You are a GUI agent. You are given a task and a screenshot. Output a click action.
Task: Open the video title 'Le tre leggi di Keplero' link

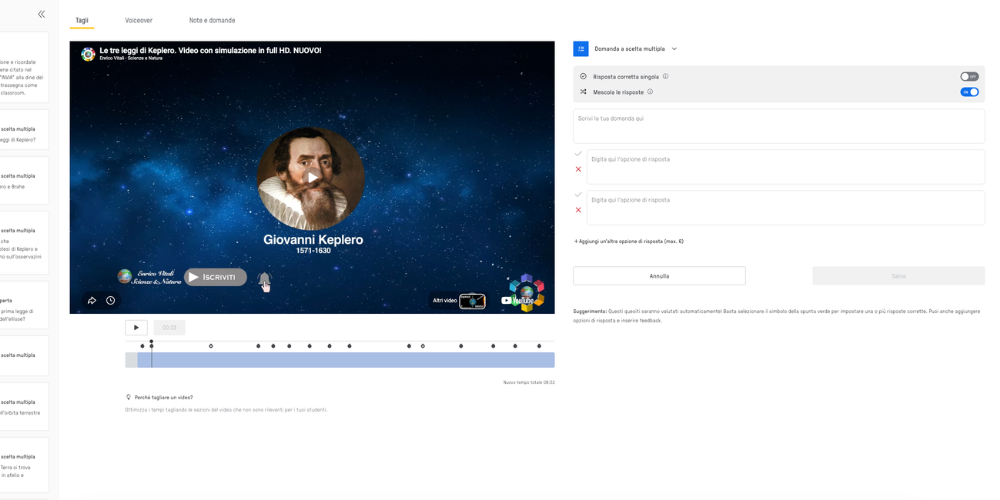[x=210, y=50]
